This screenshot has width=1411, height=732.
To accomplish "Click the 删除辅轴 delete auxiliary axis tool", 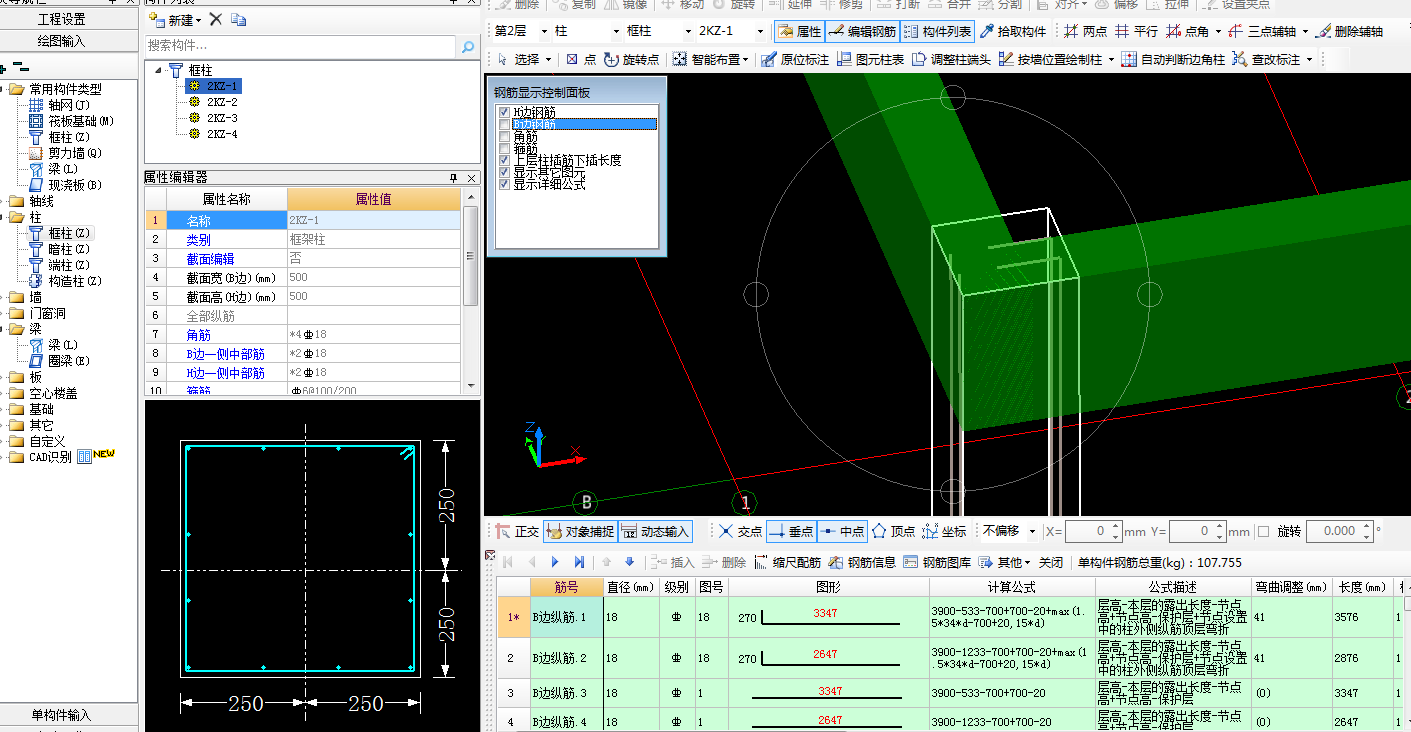I will (x=1350, y=32).
